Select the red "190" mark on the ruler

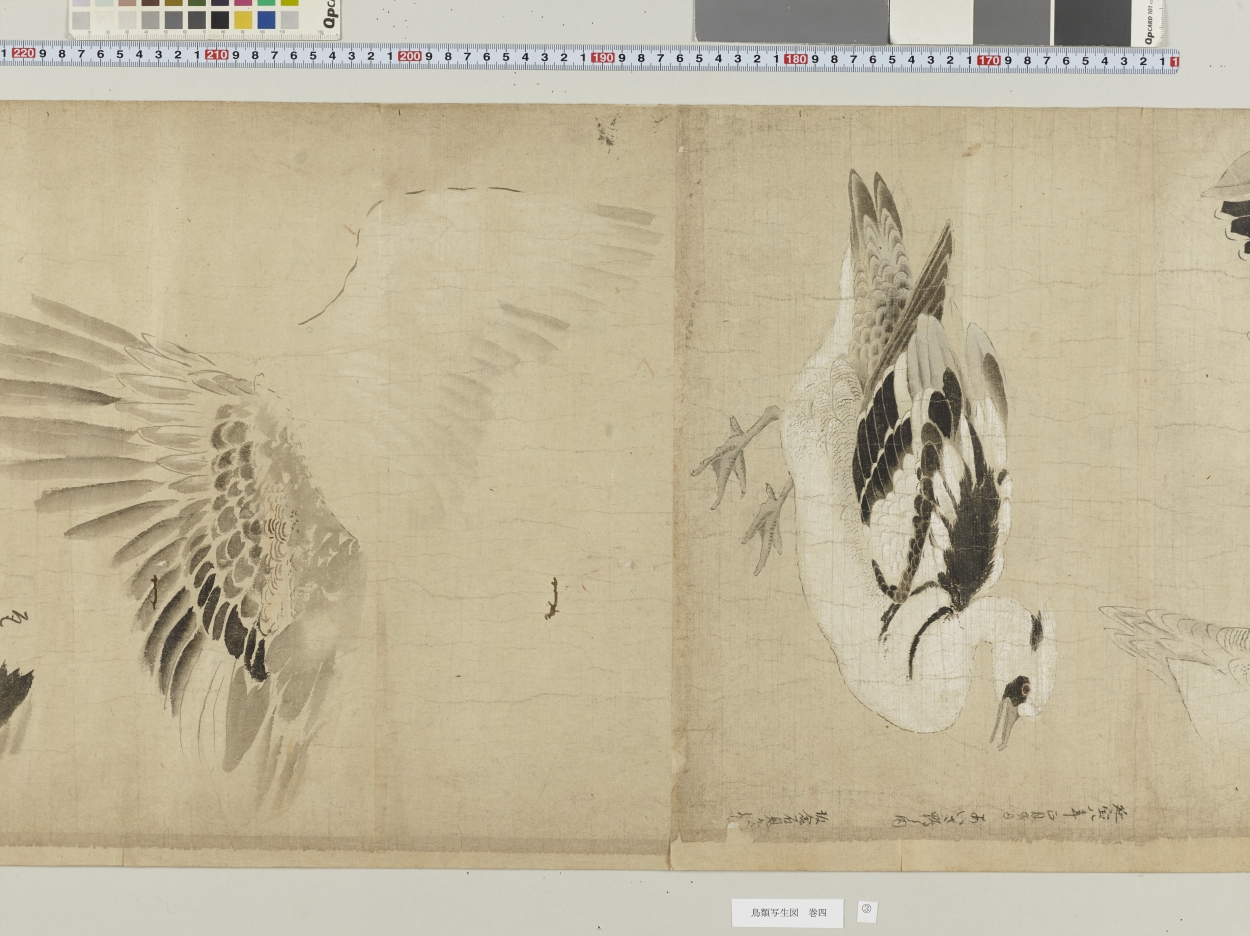pyautogui.click(x=603, y=58)
